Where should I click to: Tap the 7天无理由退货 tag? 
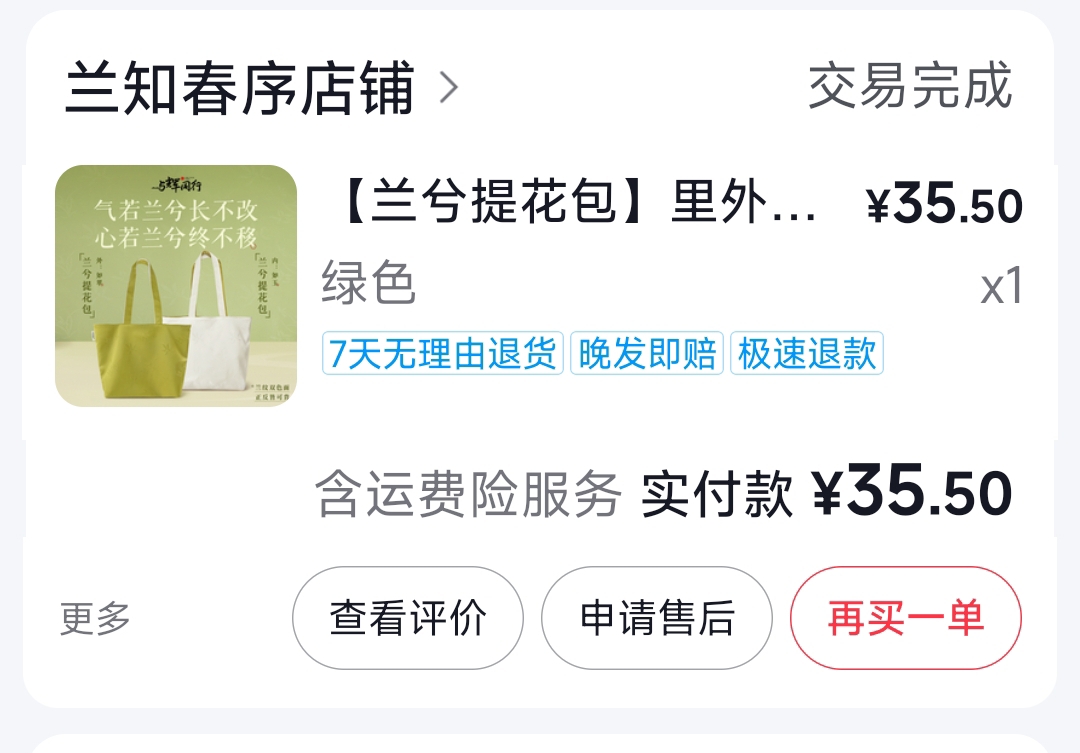point(442,353)
